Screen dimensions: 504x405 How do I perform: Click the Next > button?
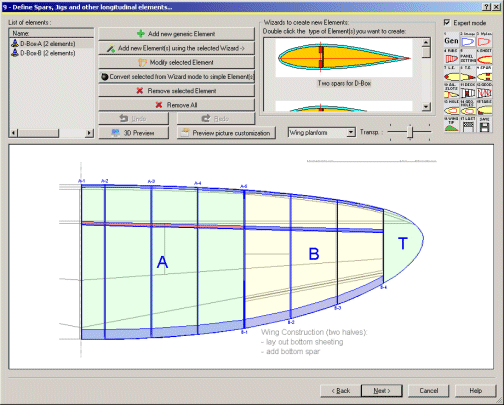click(x=382, y=391)
